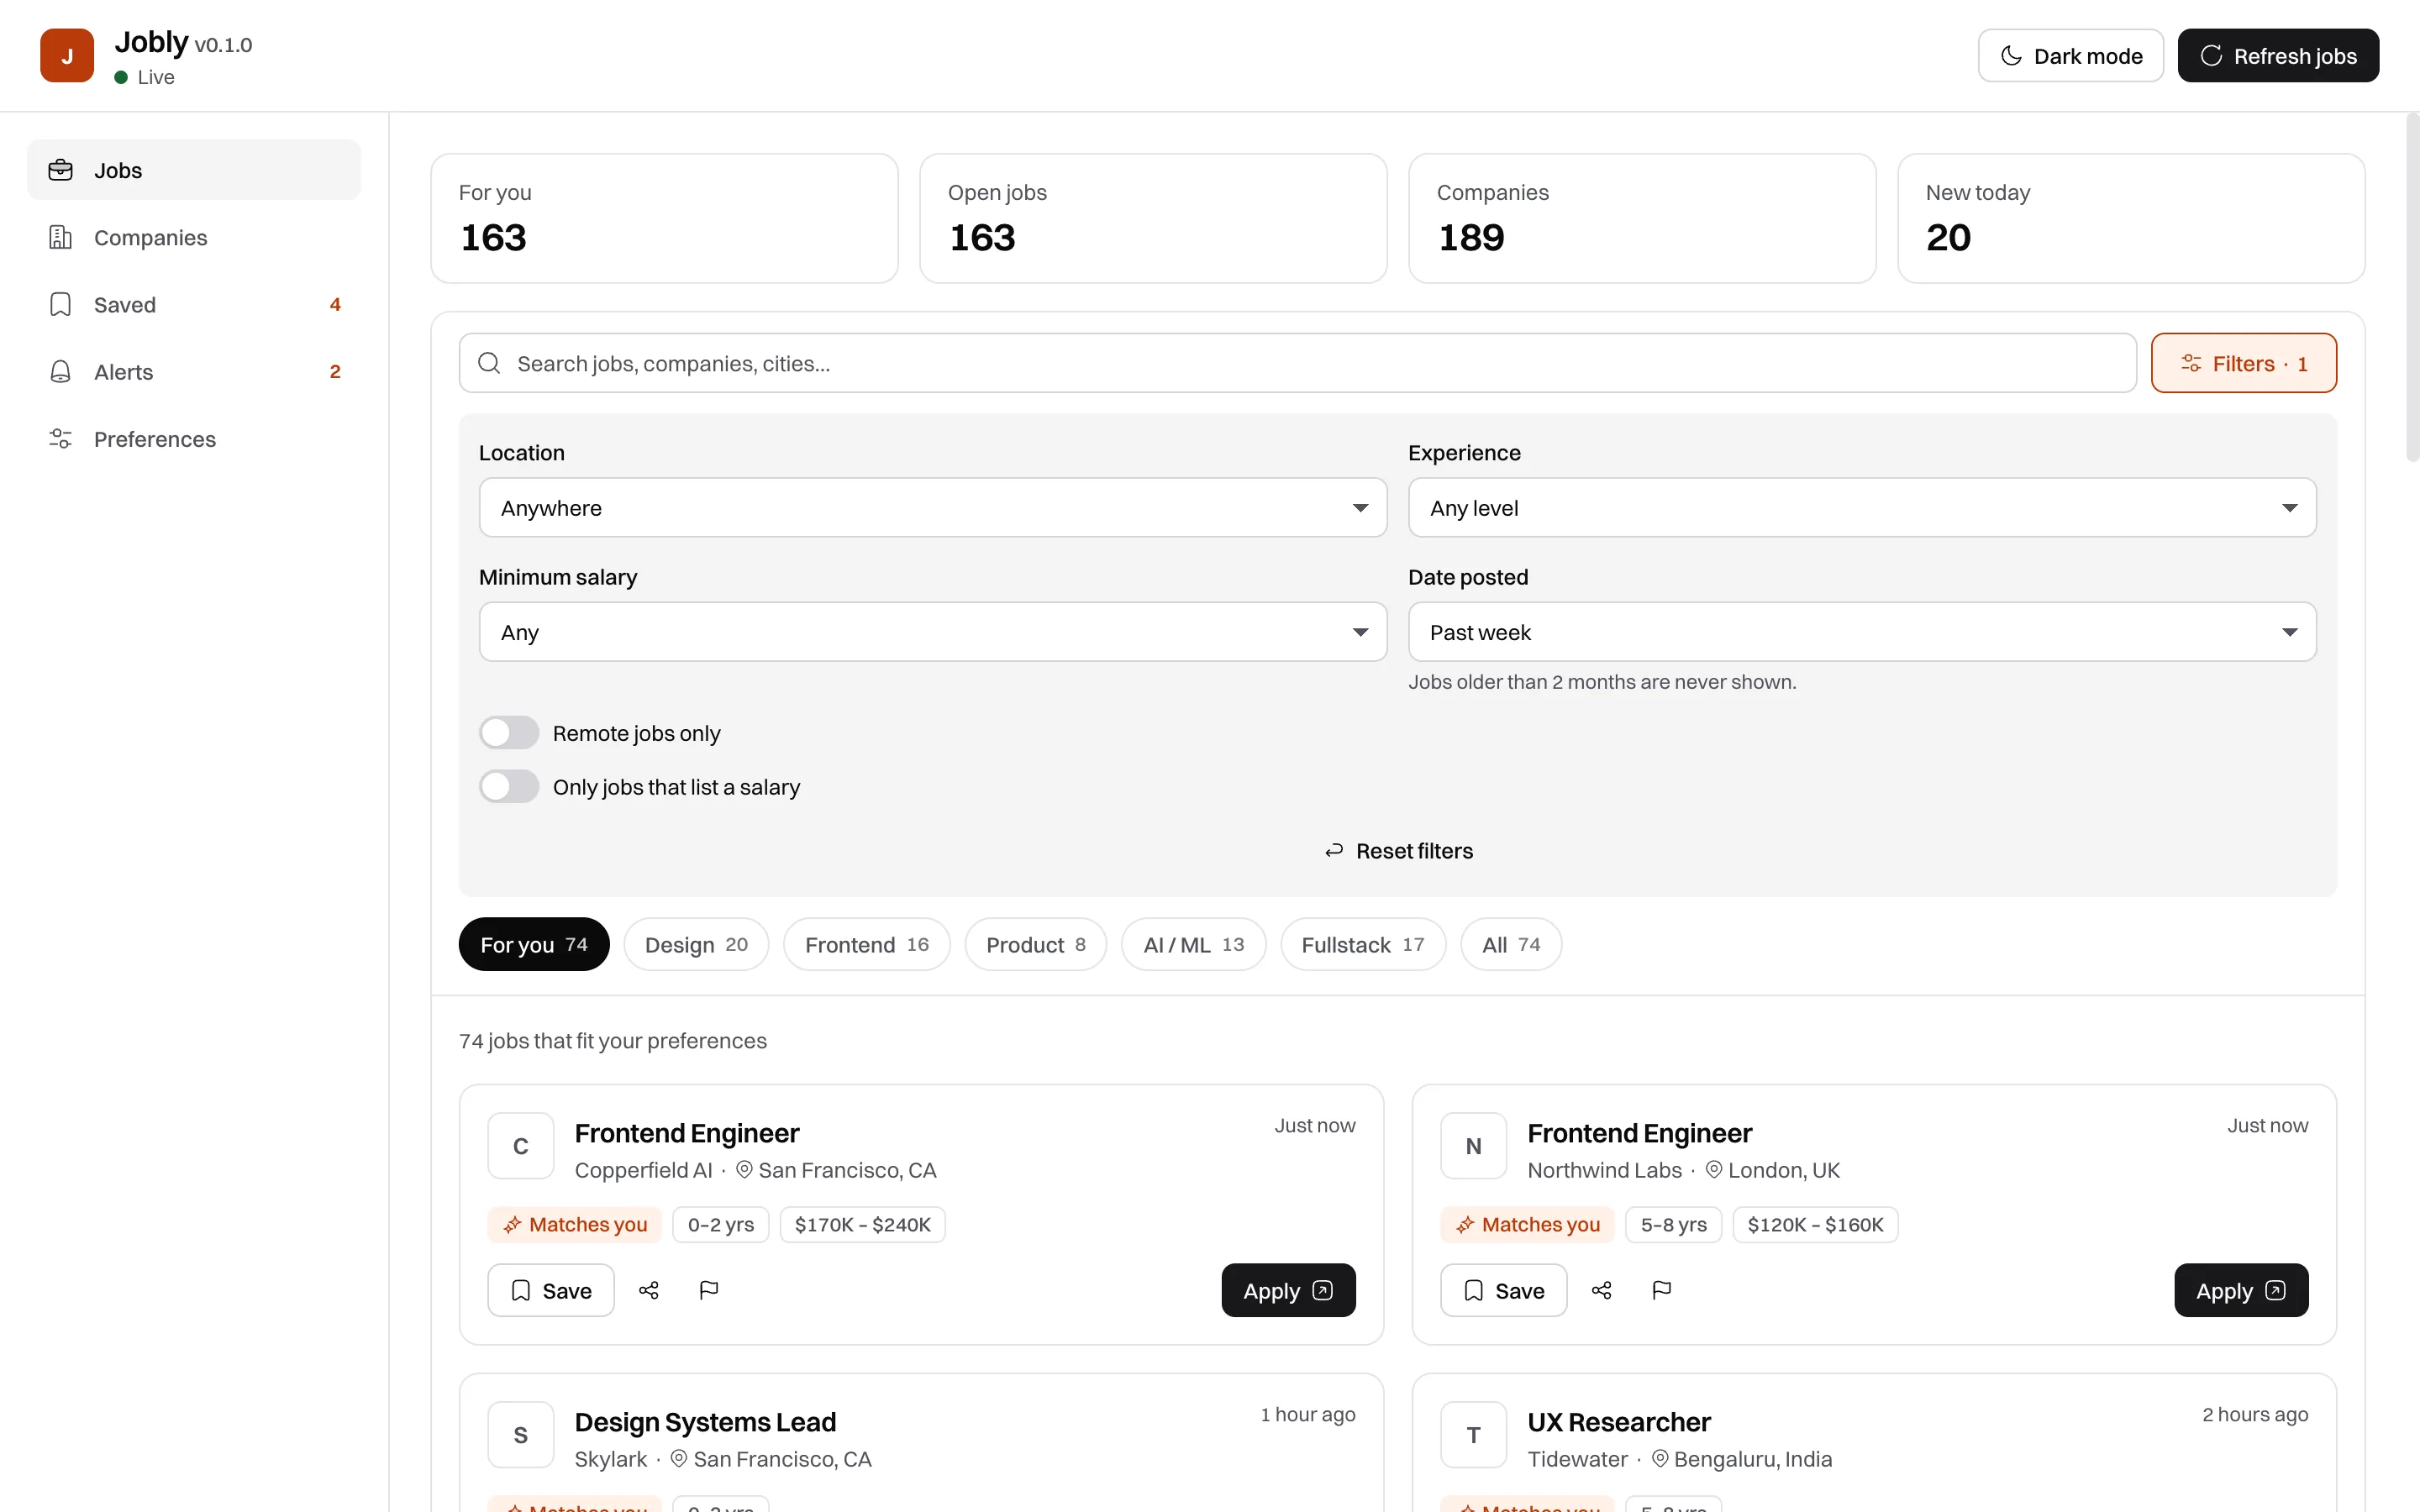
Task: Click the Jobly J logo icon
Action: click(x=67, y=55)
